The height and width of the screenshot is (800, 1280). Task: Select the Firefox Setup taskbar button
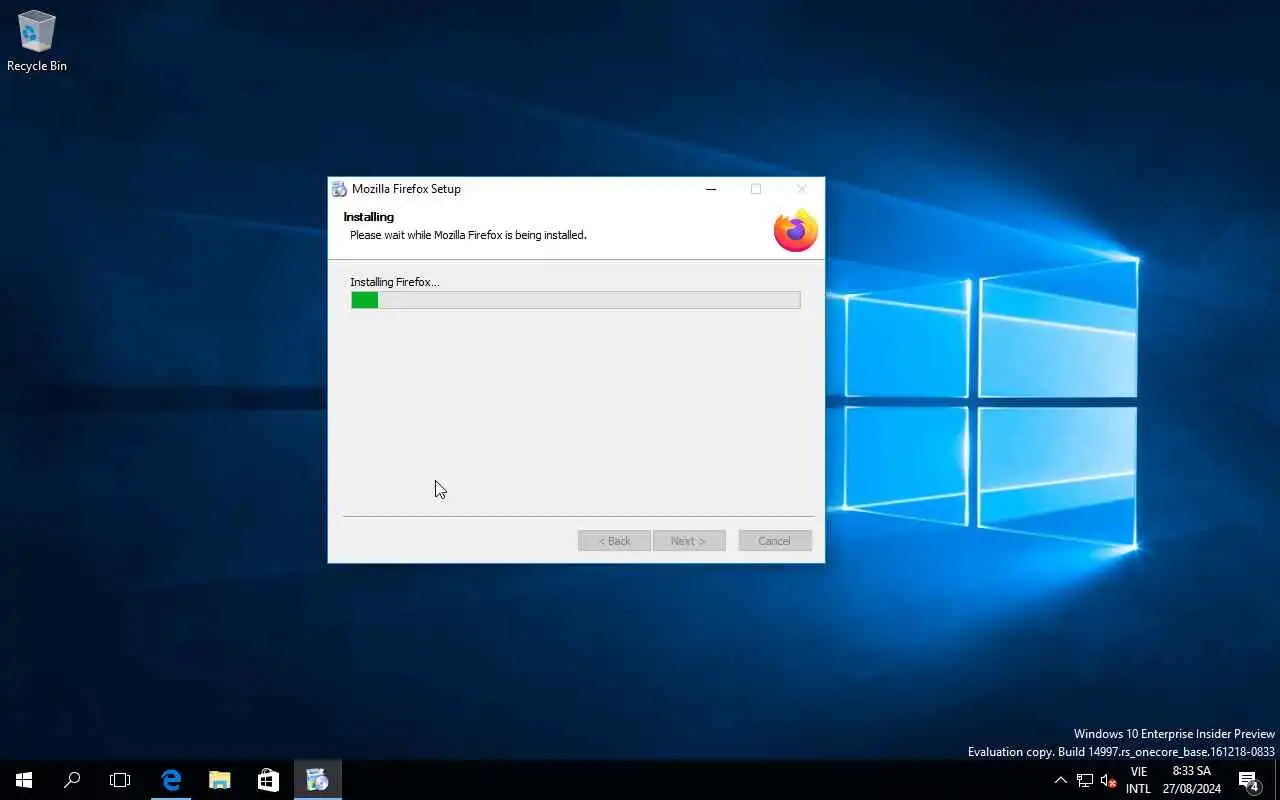pyautogui.click(x=317, y=780)
